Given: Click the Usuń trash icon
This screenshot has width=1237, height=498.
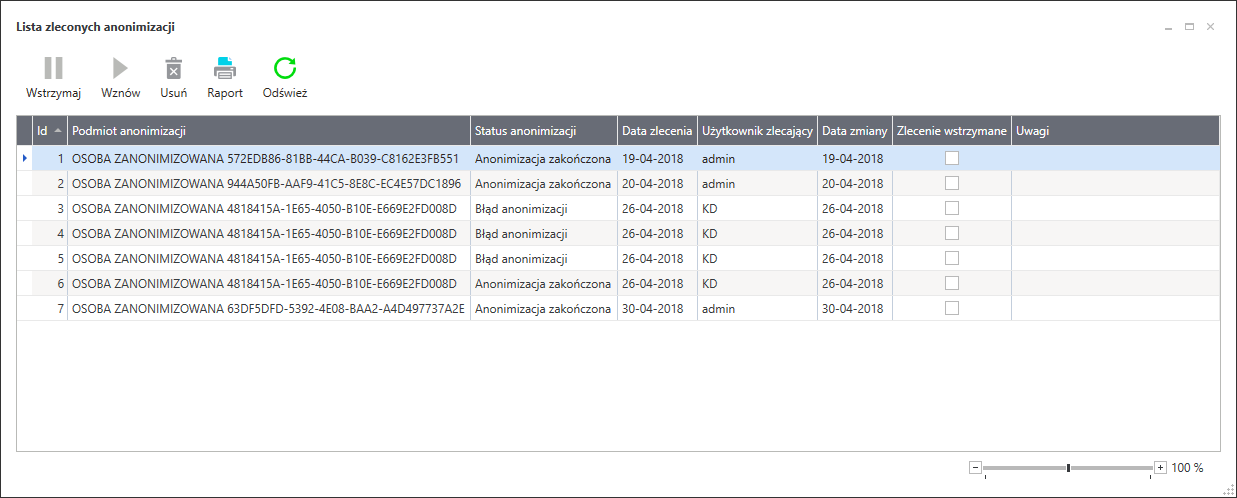Looking at the screenshot, I should pyautogui.click(x=174, y=68).
